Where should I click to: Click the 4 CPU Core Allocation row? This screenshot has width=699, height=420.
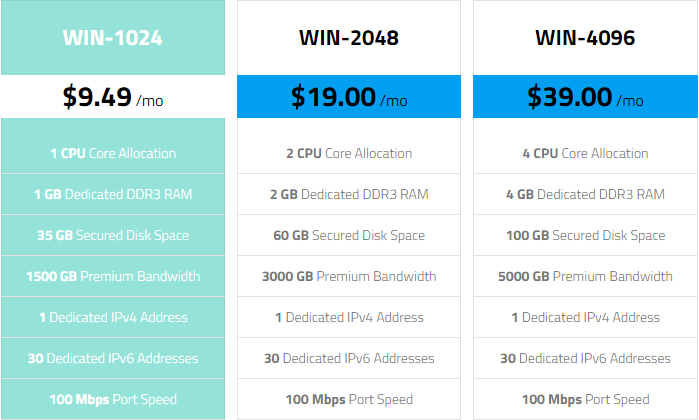(585, 153)
